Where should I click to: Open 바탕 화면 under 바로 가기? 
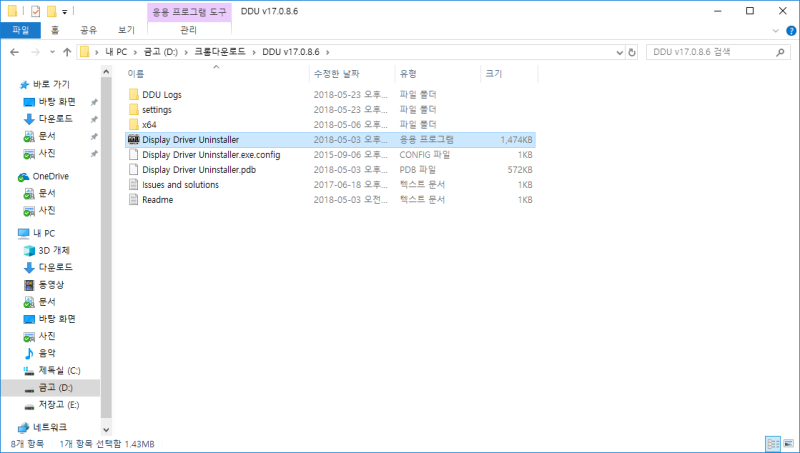tap(57, 102)
